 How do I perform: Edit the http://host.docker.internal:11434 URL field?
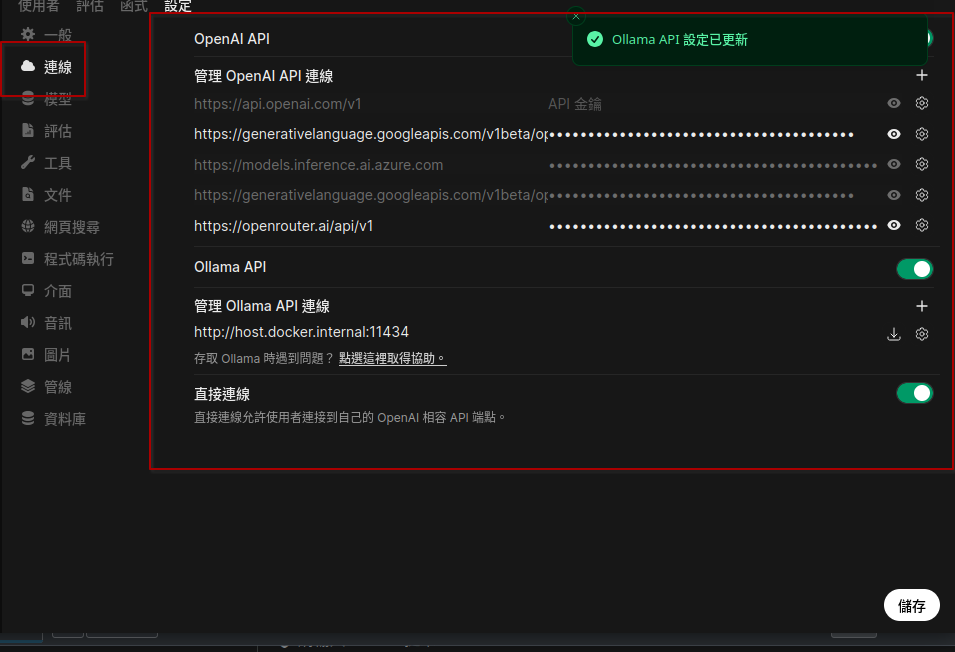(x=536, y=332)
